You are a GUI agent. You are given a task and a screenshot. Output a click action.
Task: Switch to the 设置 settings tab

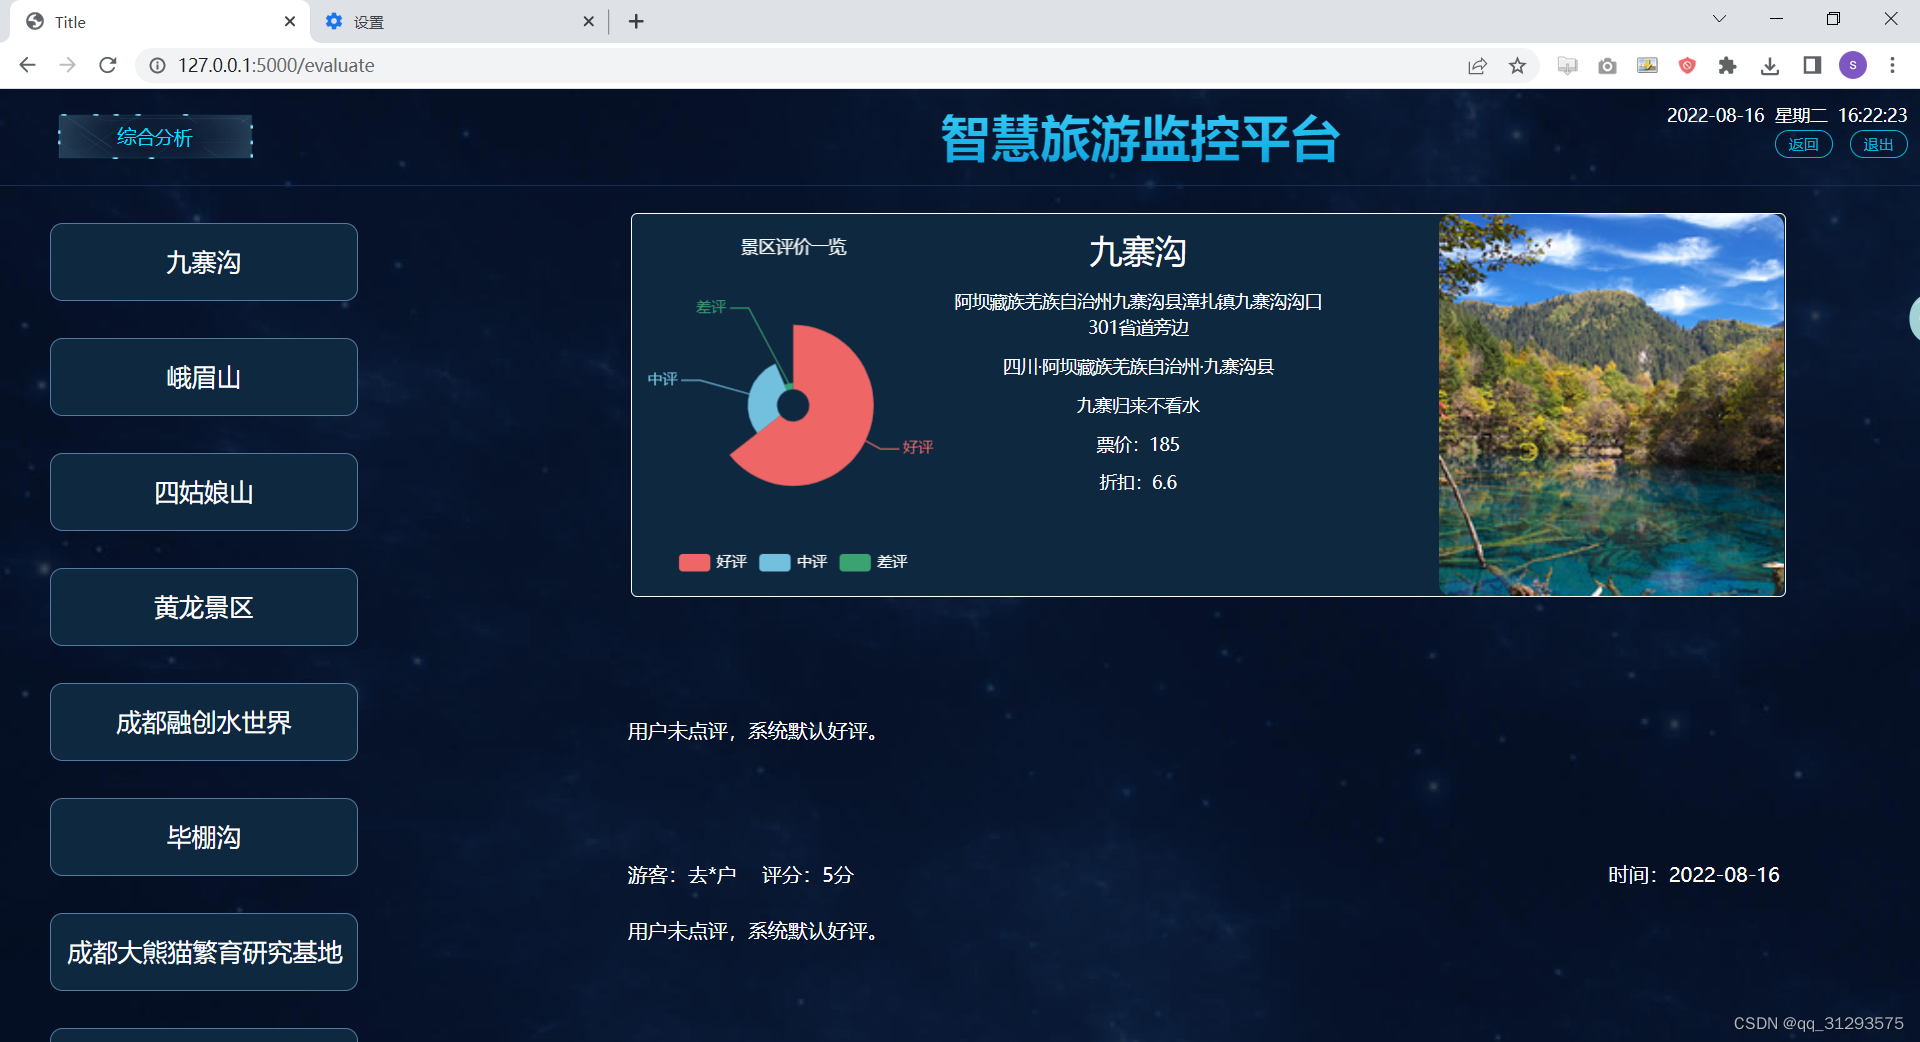click(x=459, y=21)
